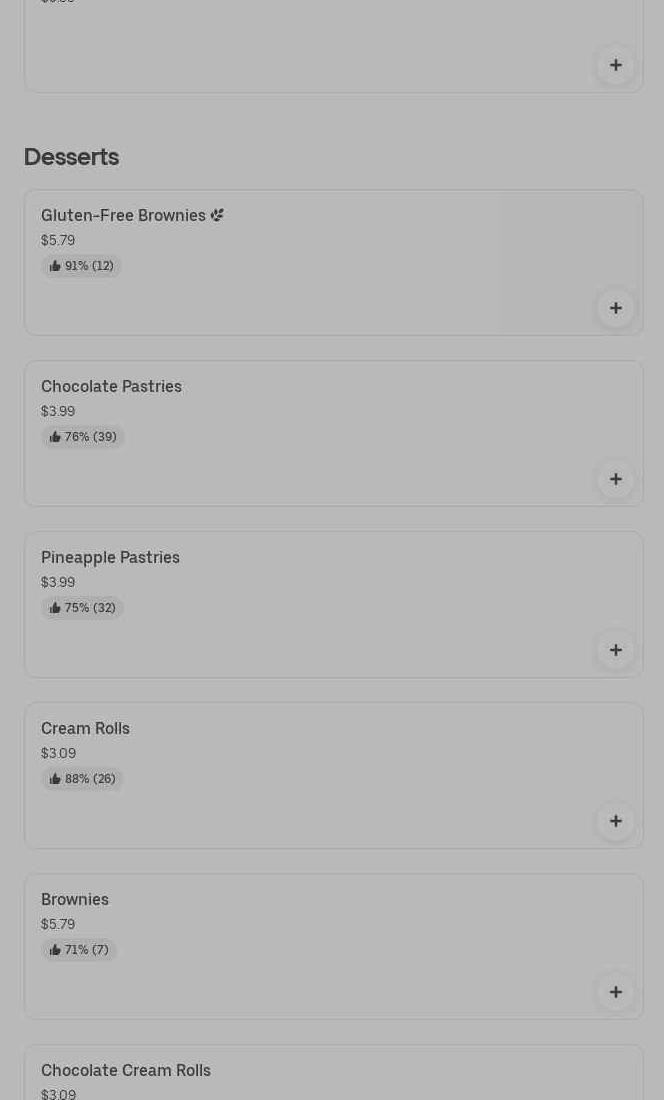This screenshot has width=664, height=1100.
Task: Click the 75% (32) rating badge
Action: [x=82, y=608]
